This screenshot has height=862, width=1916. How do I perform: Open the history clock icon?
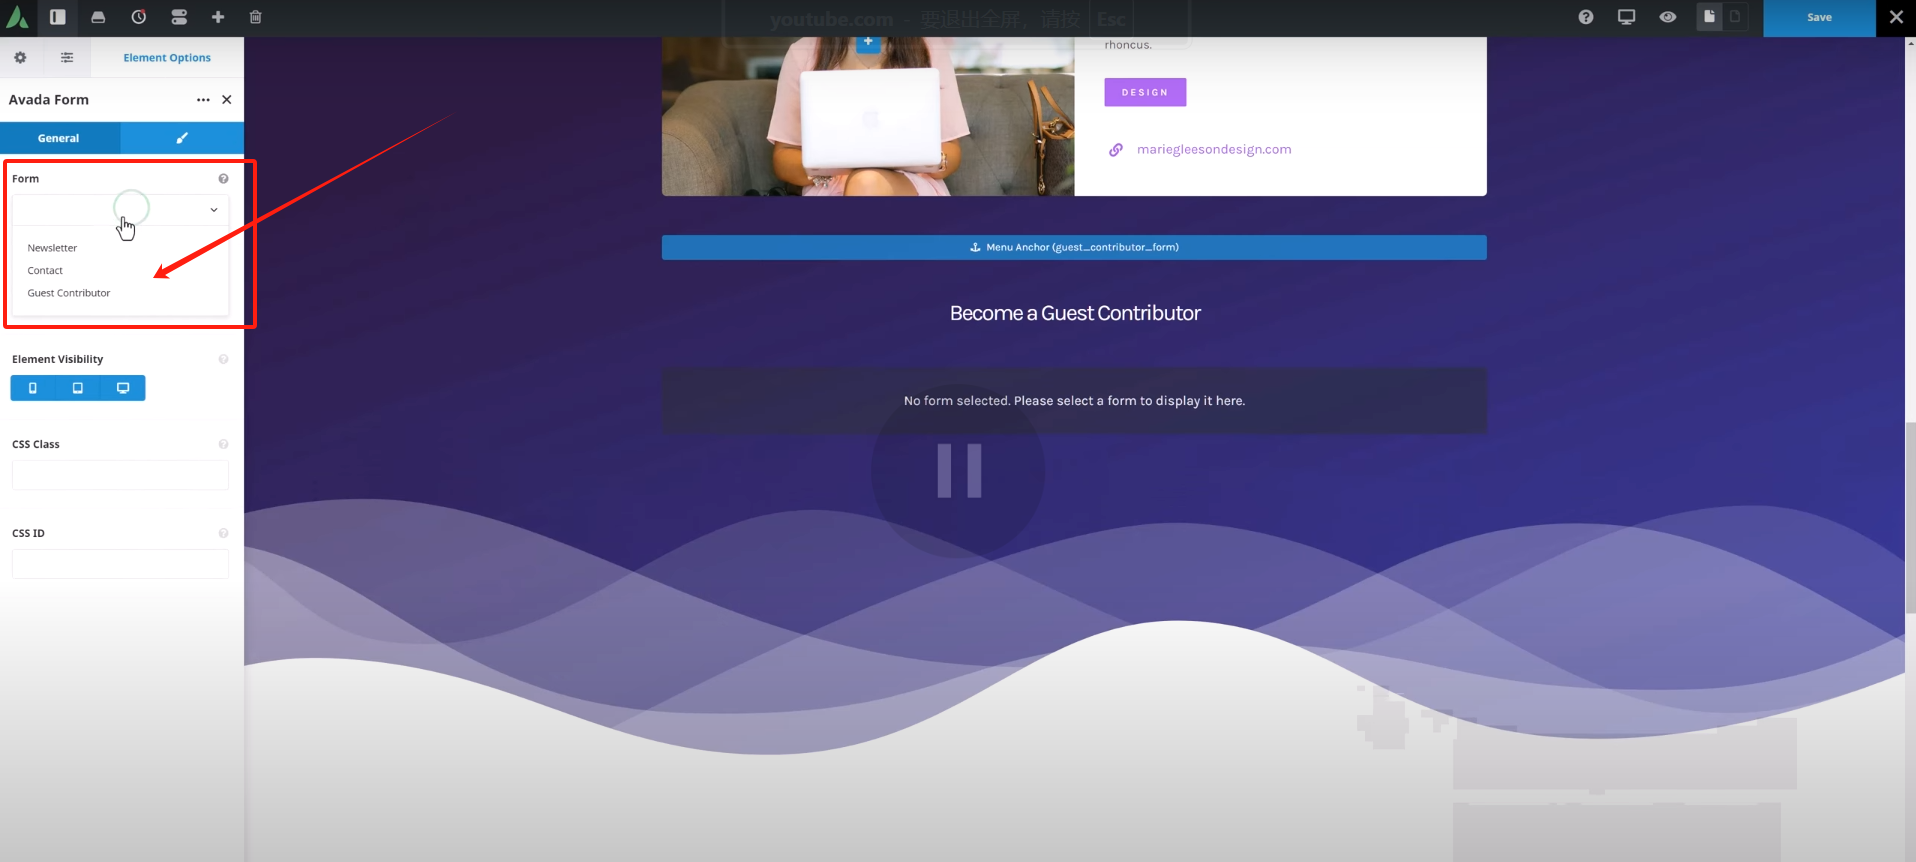pos(139,17)
